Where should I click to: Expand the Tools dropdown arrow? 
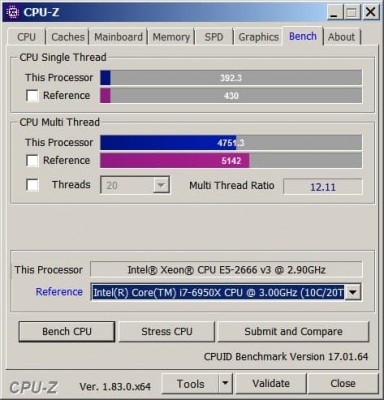226,384
